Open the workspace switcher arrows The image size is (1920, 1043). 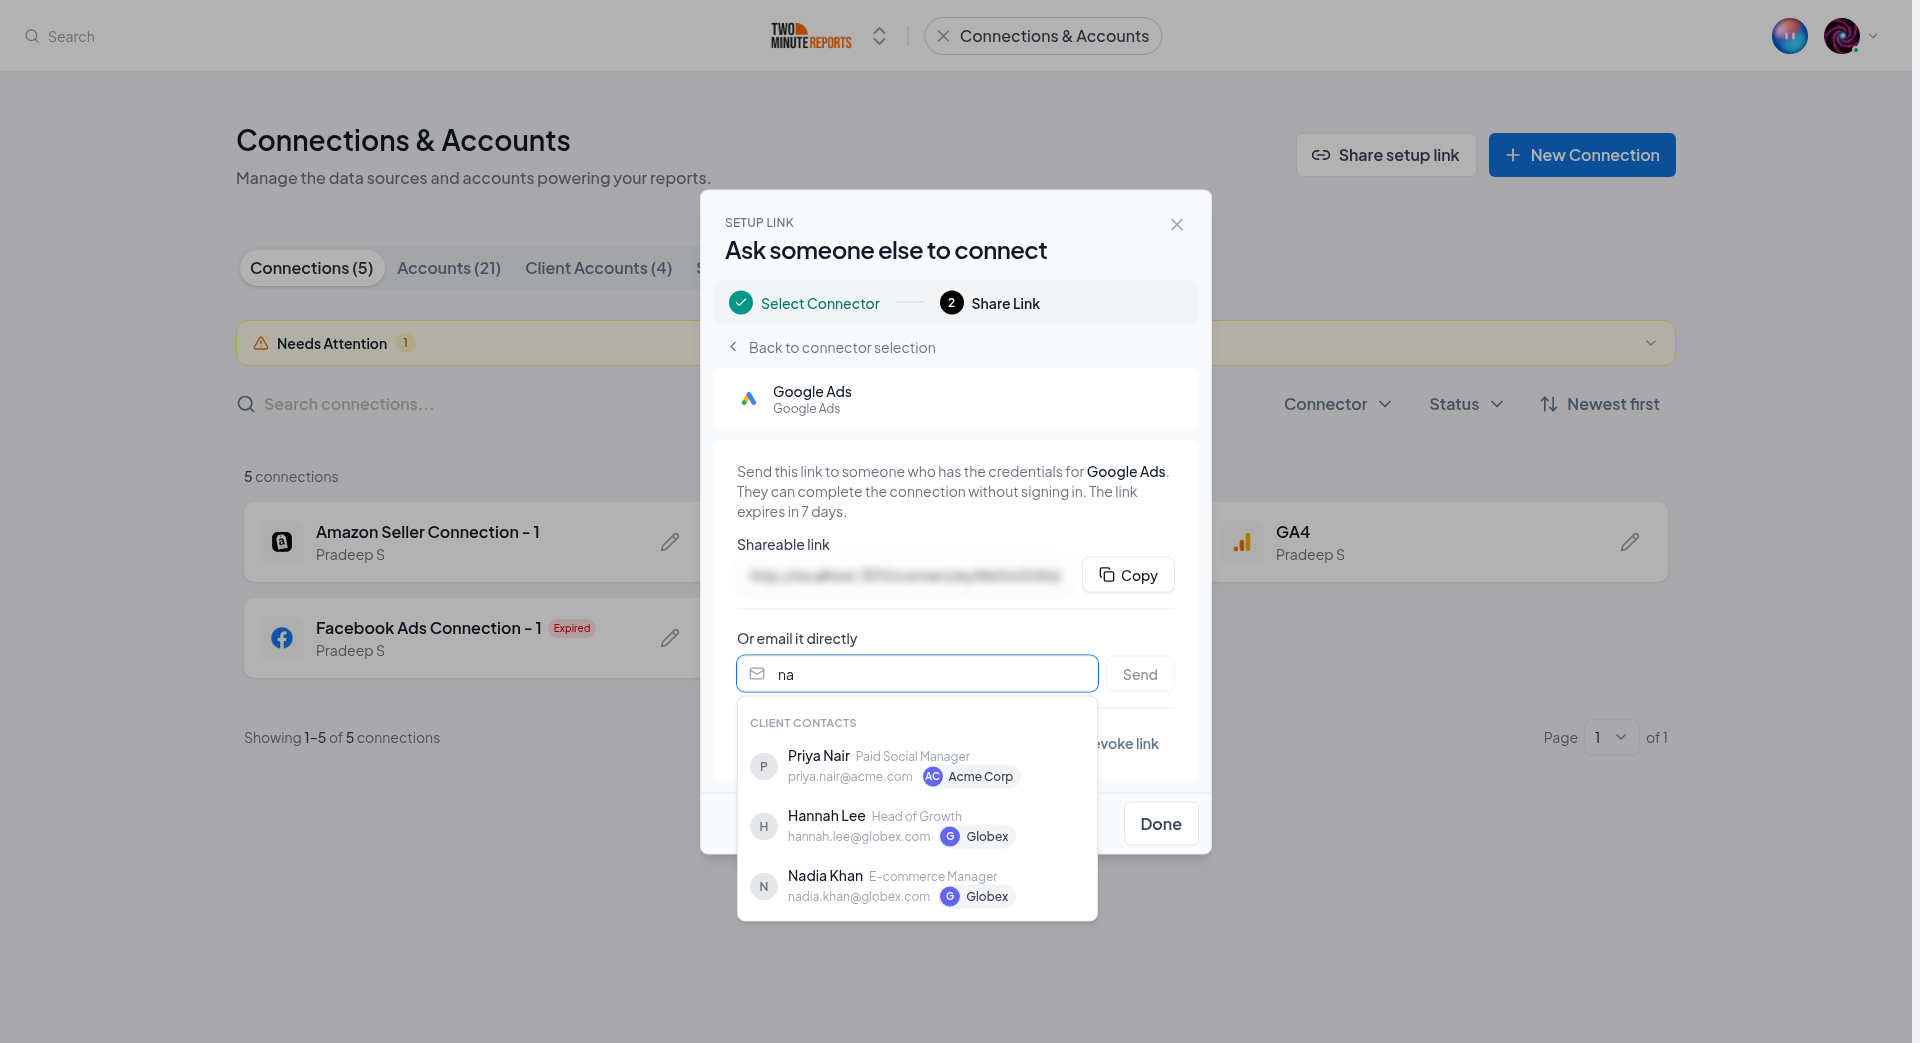click(879, 36)
